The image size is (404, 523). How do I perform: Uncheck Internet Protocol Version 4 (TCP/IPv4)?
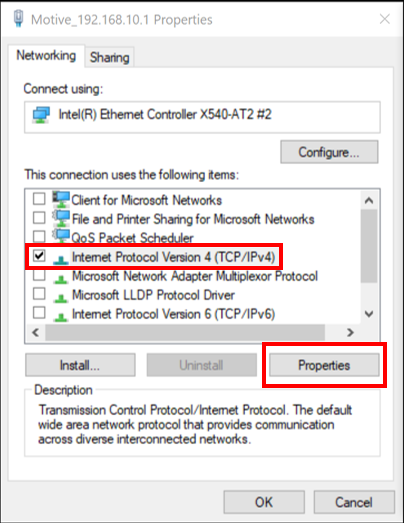tap(39, 256)
